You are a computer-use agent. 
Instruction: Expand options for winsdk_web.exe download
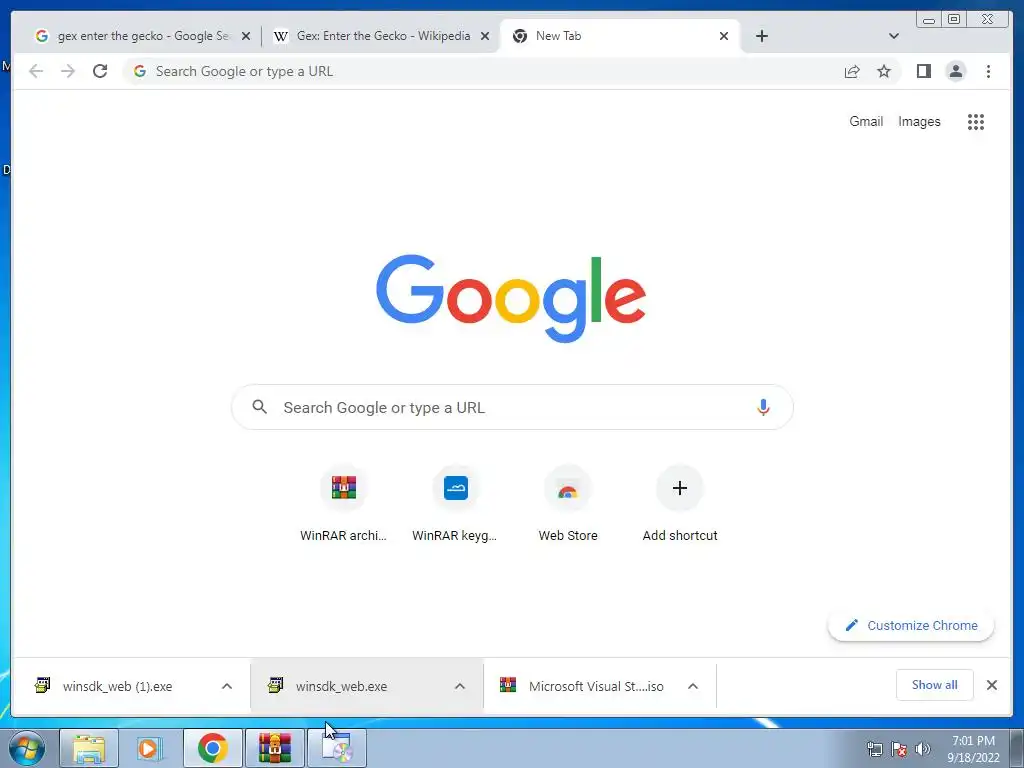pyautogui.click(x=460, y=686)
